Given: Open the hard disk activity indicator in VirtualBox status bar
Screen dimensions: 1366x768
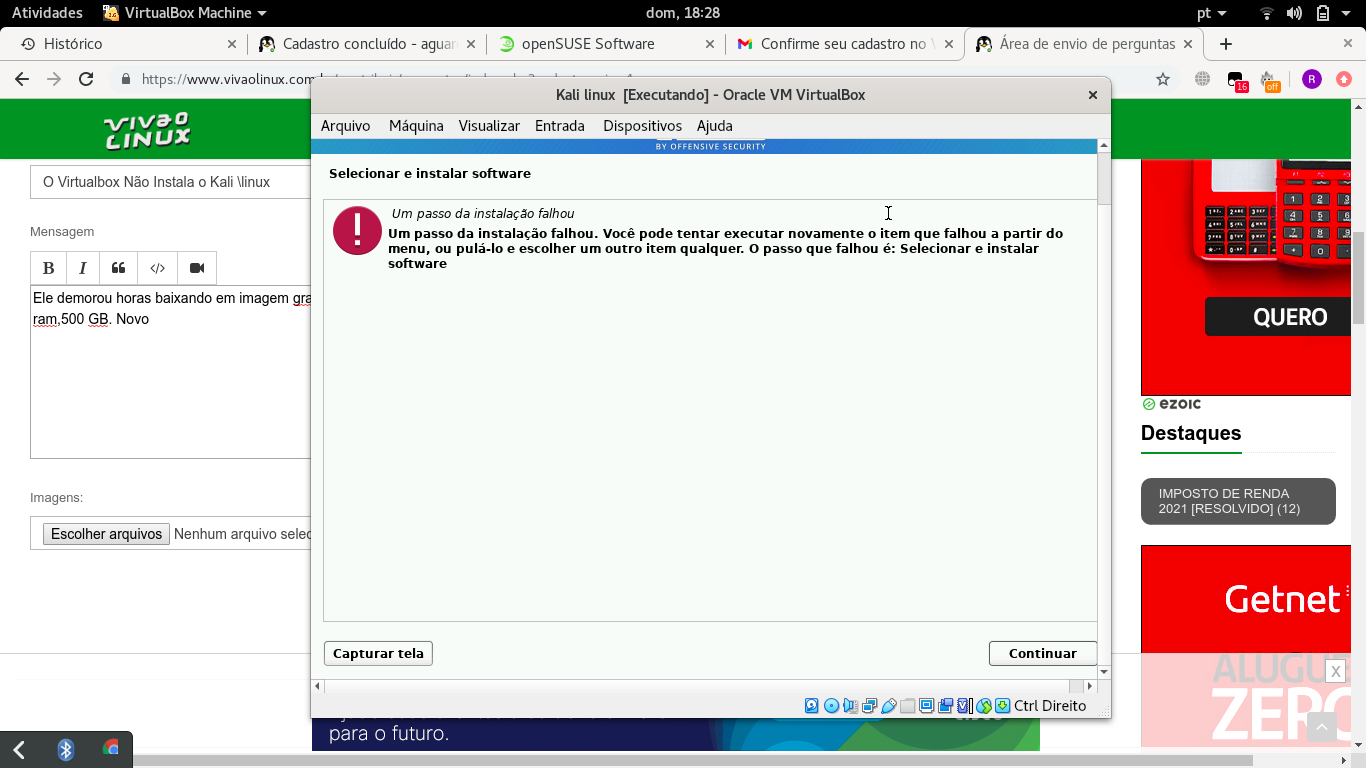Looking at the screenshot, I should pos(812,706).
